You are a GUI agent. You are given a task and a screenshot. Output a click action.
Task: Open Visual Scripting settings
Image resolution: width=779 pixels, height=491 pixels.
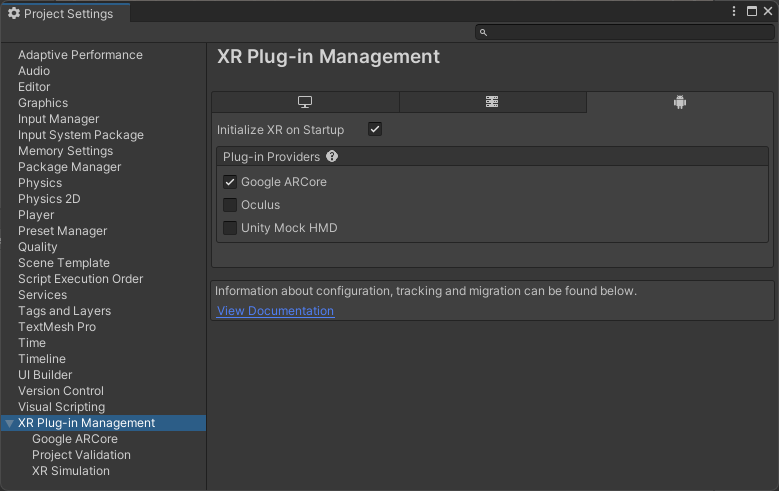pos(61,407)
